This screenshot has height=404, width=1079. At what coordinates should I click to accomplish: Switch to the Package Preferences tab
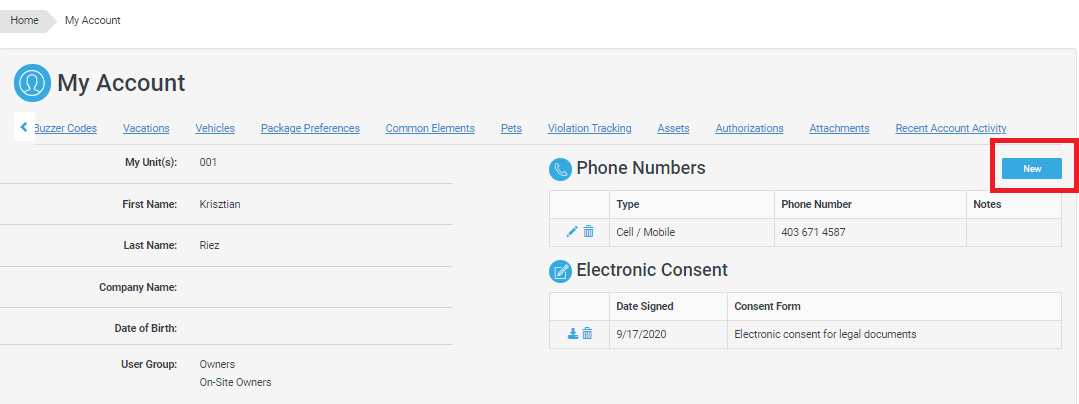[x=310, y=128]
